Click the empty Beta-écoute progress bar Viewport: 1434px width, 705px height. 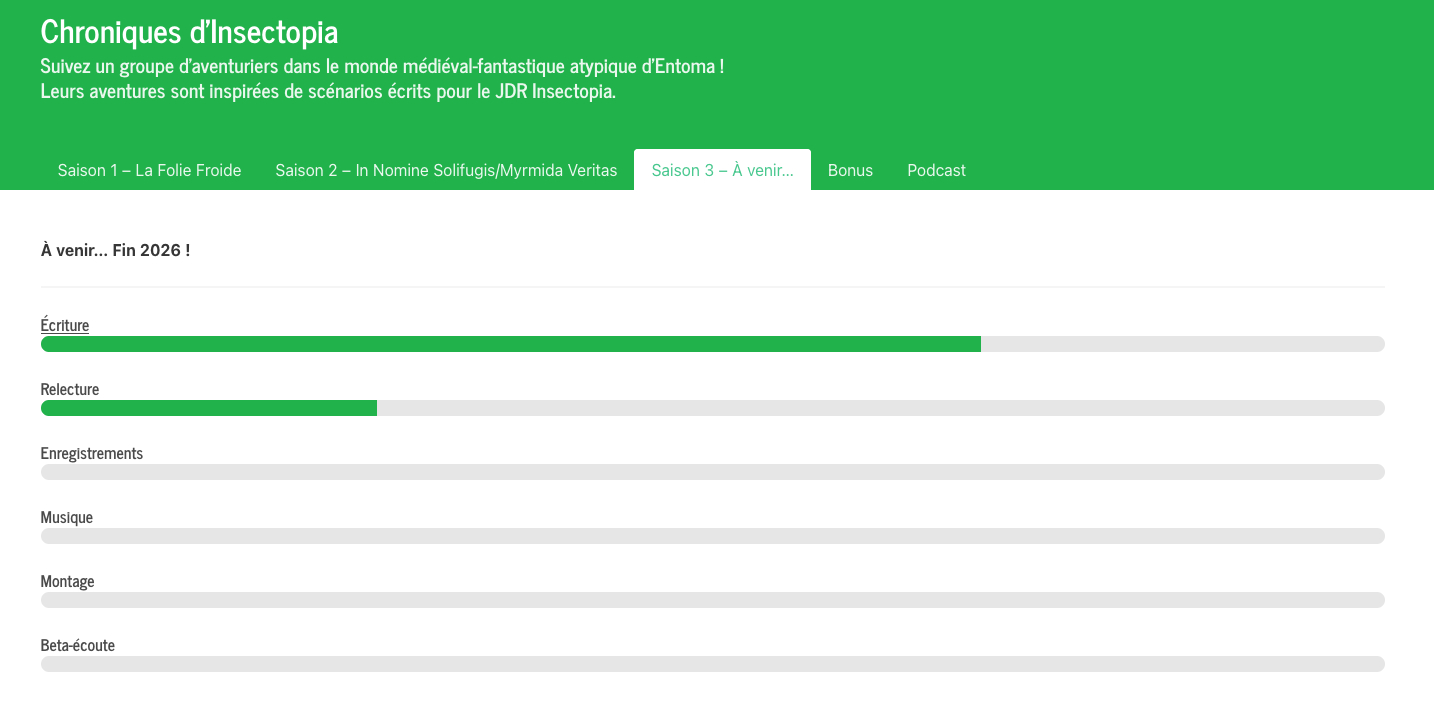click(712, 664)
